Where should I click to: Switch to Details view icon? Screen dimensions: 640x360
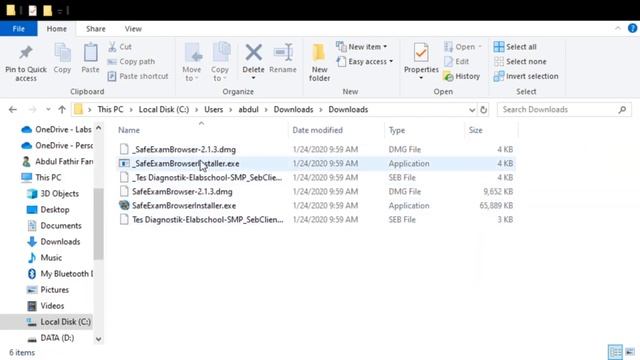[615, 351]
